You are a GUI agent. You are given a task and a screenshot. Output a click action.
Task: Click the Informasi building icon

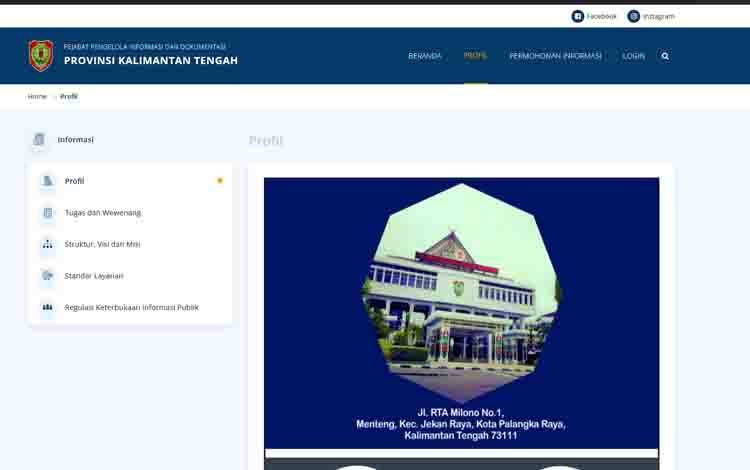click(x=39, y=140)
